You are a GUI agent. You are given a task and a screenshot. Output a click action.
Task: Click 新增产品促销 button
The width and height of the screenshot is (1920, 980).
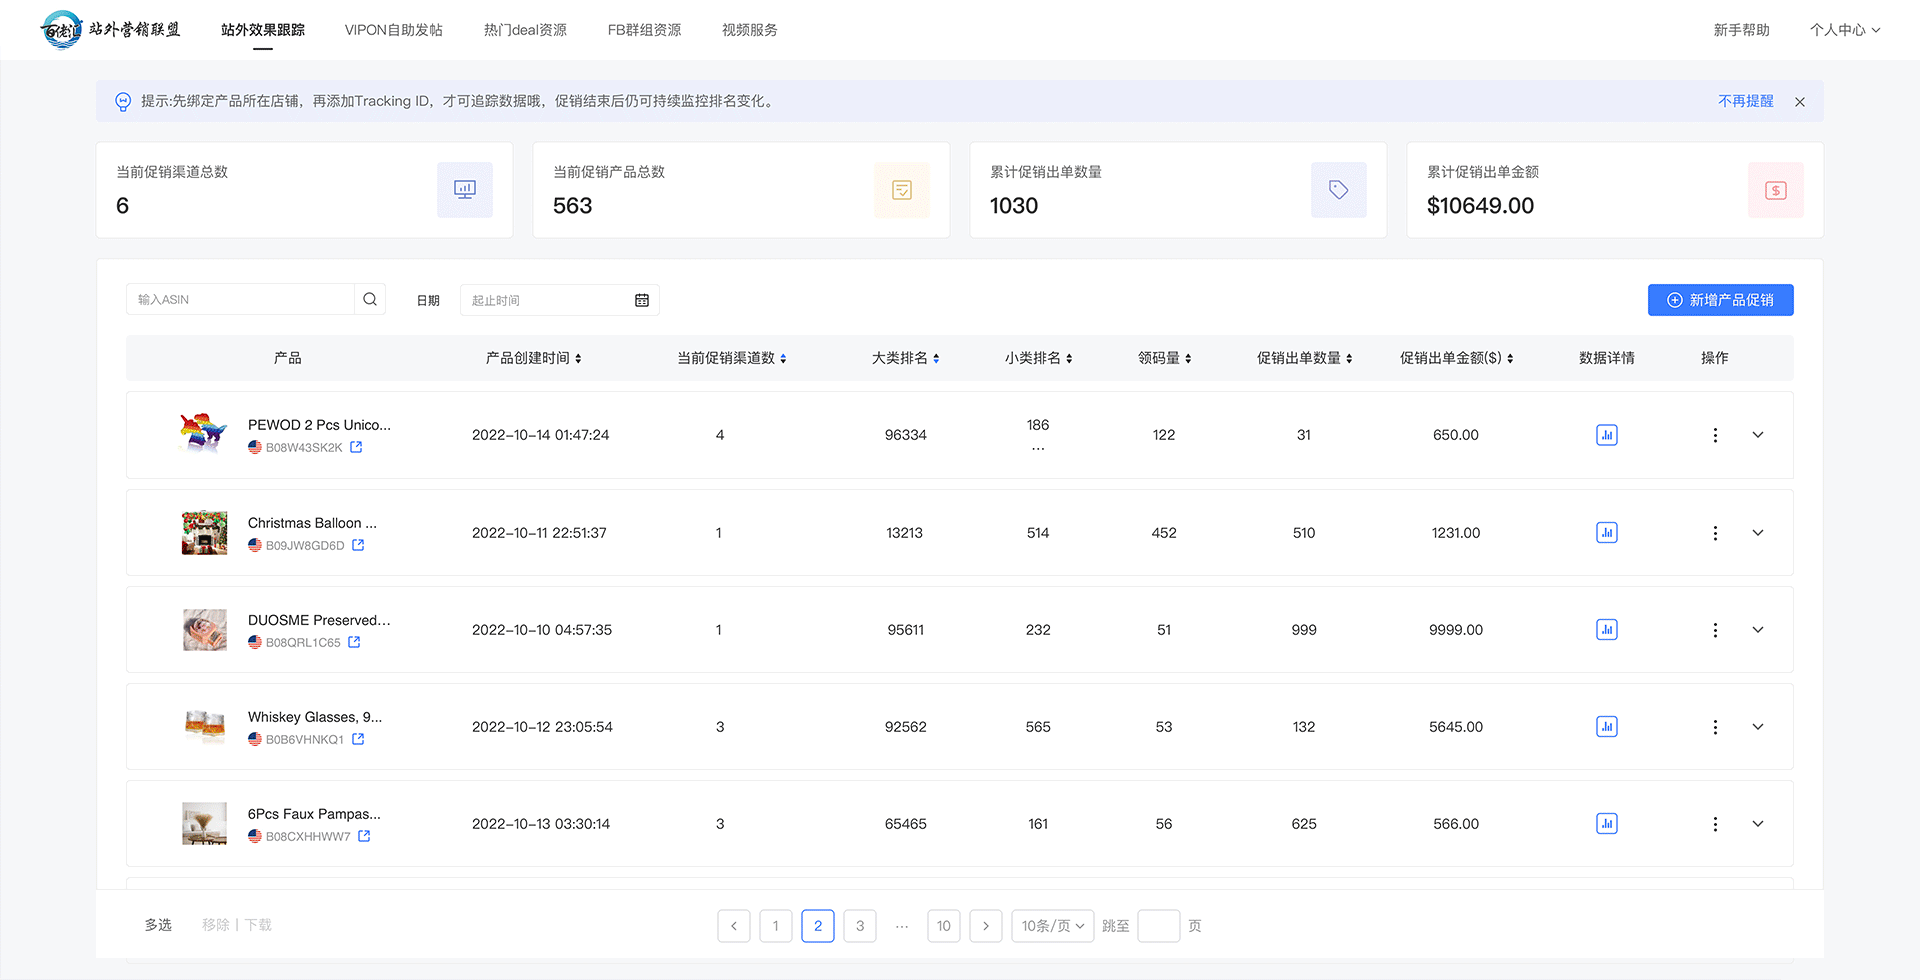1720,300
